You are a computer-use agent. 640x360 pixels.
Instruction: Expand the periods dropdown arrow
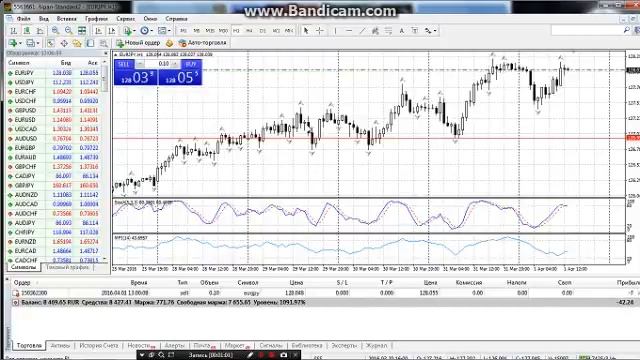[x=151, y=31]
